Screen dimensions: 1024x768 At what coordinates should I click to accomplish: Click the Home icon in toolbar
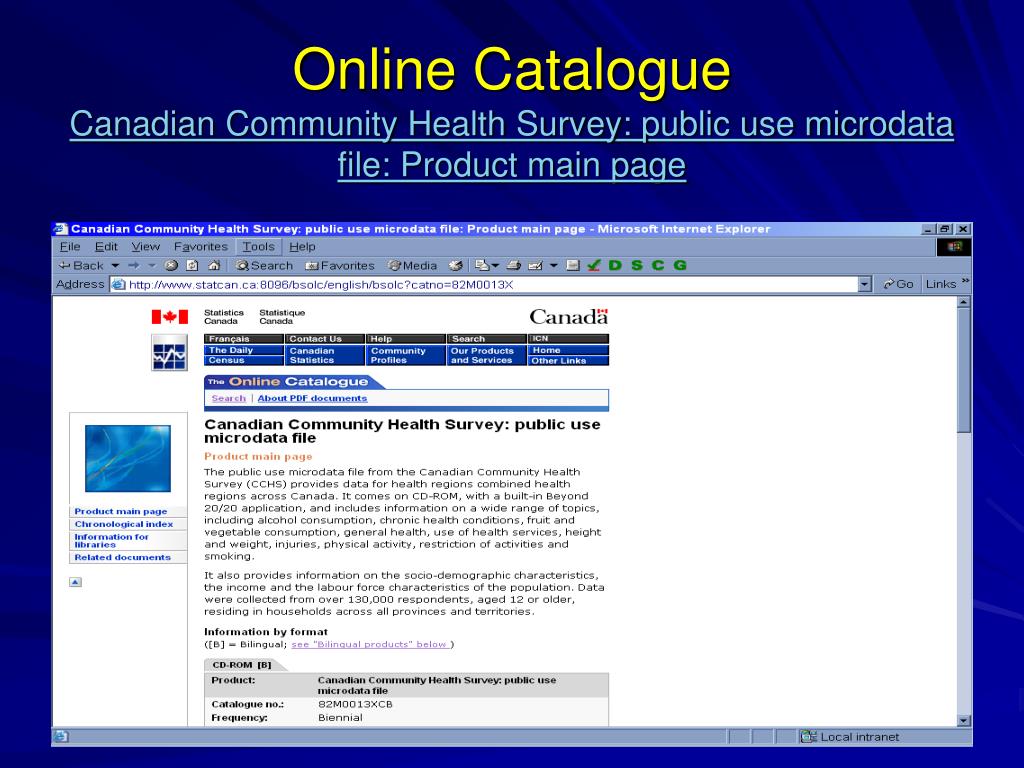pyautogui.click(x=214, y=265)
